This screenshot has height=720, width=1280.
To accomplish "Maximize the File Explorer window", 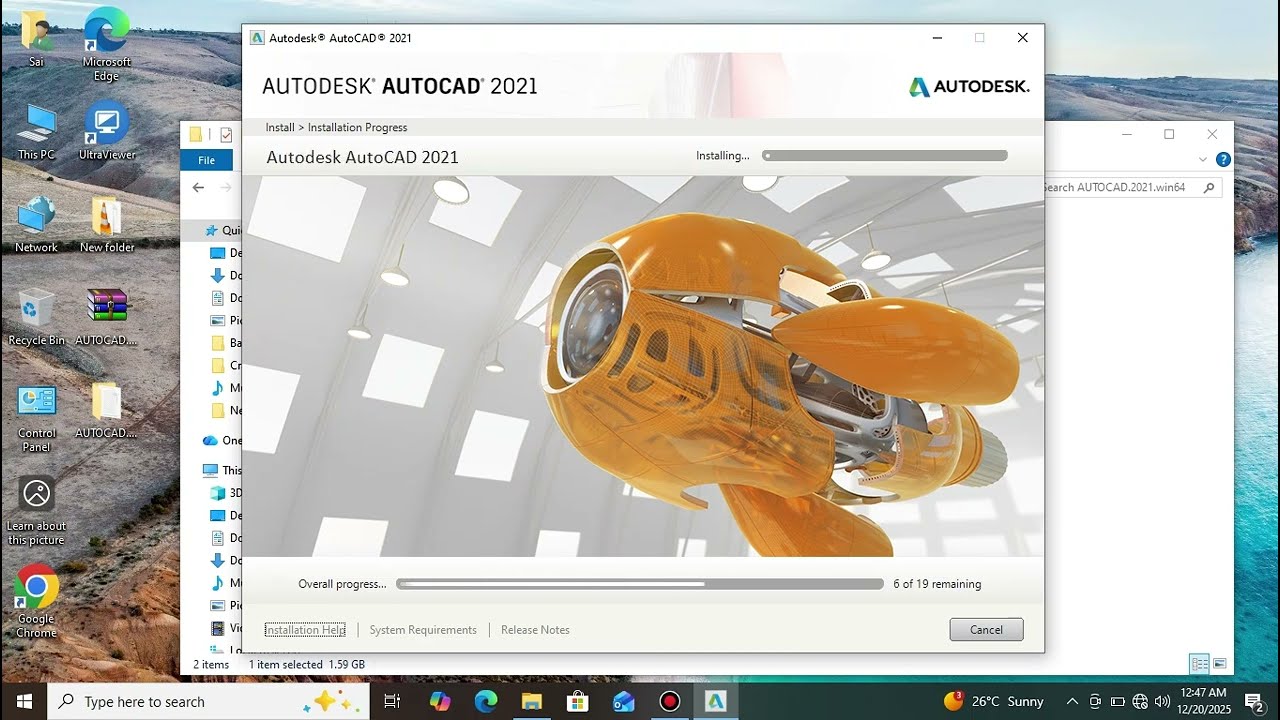I will tap(1169, 134).
